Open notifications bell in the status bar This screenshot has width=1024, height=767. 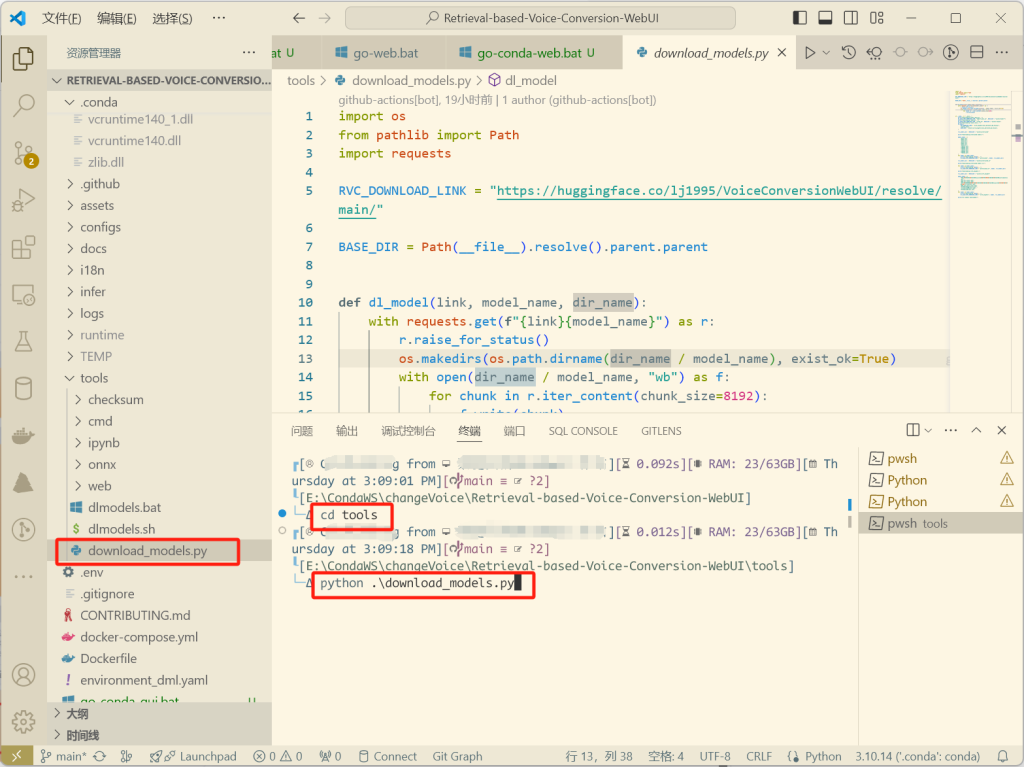tap(1002, 756)
